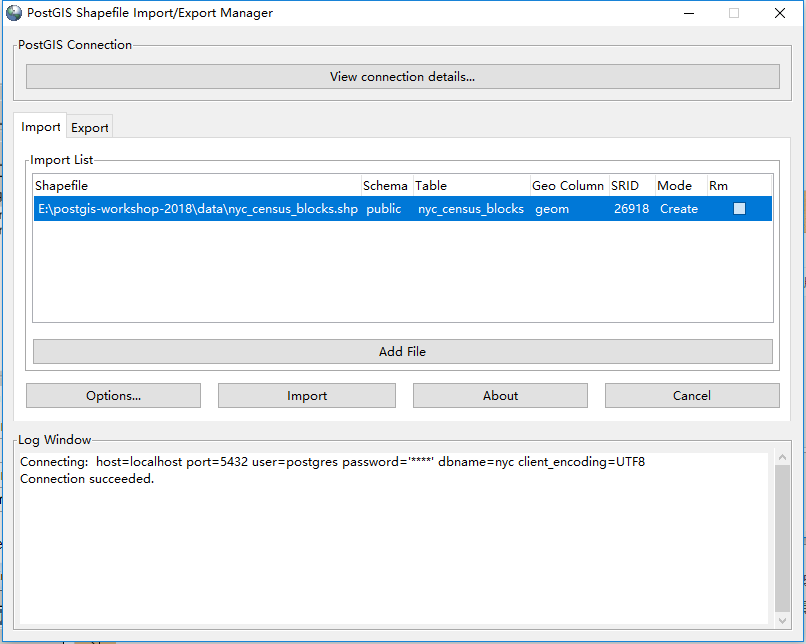Open the Options... dialog

point(114,396)
